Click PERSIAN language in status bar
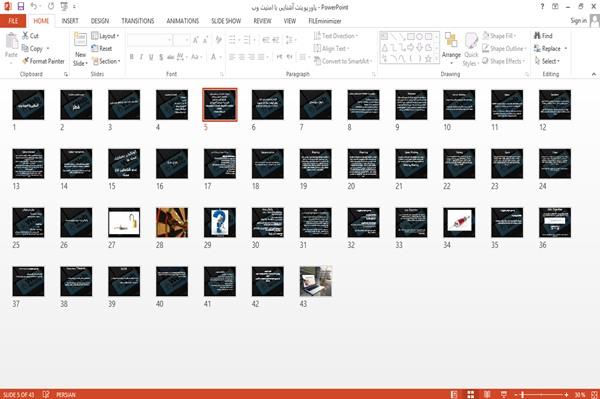 pyautogui.click(x=66, y=394)
